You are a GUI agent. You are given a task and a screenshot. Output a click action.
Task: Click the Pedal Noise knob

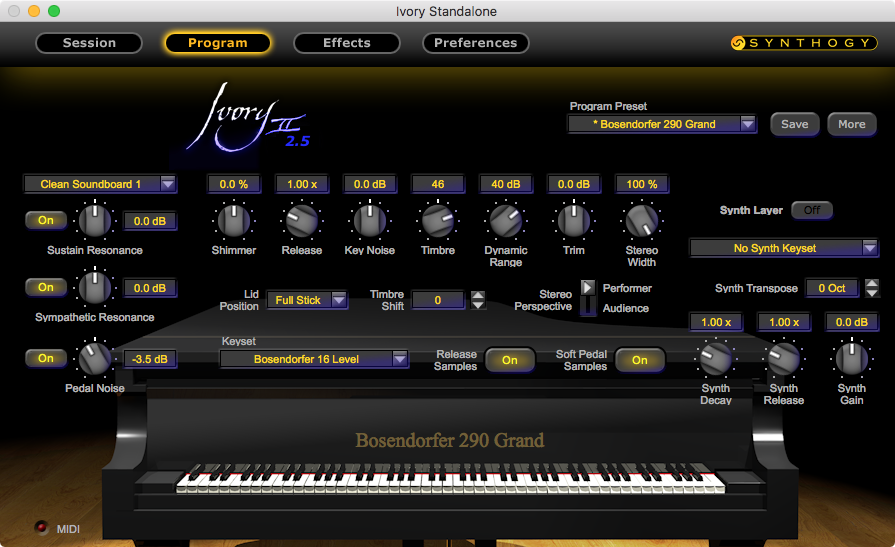(x=95, y=359)
